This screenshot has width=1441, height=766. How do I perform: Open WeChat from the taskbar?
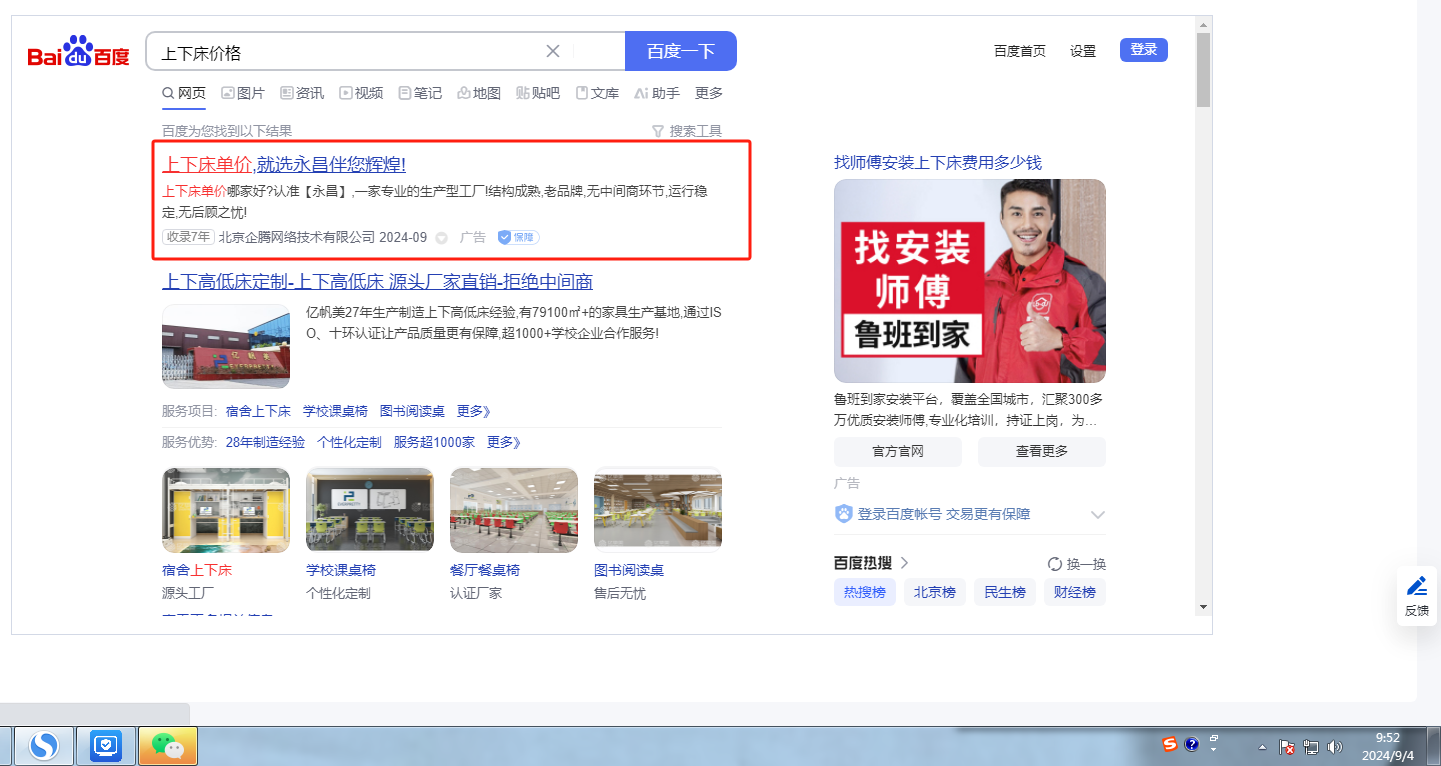(168, 746)
